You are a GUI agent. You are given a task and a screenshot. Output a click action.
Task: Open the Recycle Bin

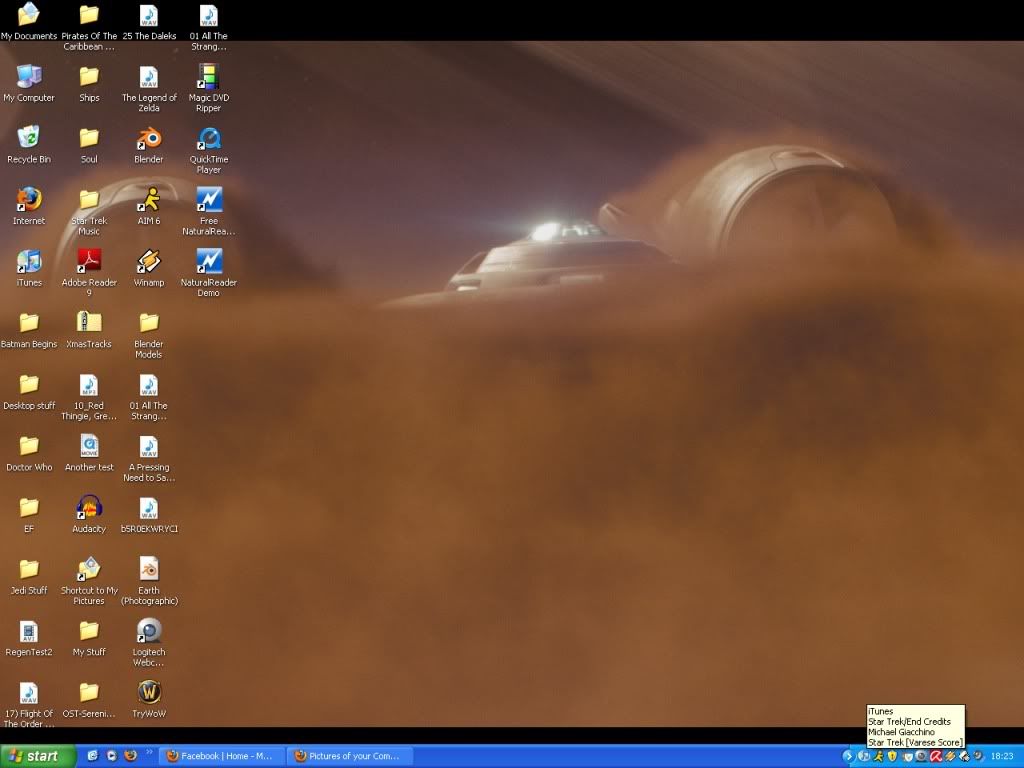pyautogui.click(x=29, y=139)
